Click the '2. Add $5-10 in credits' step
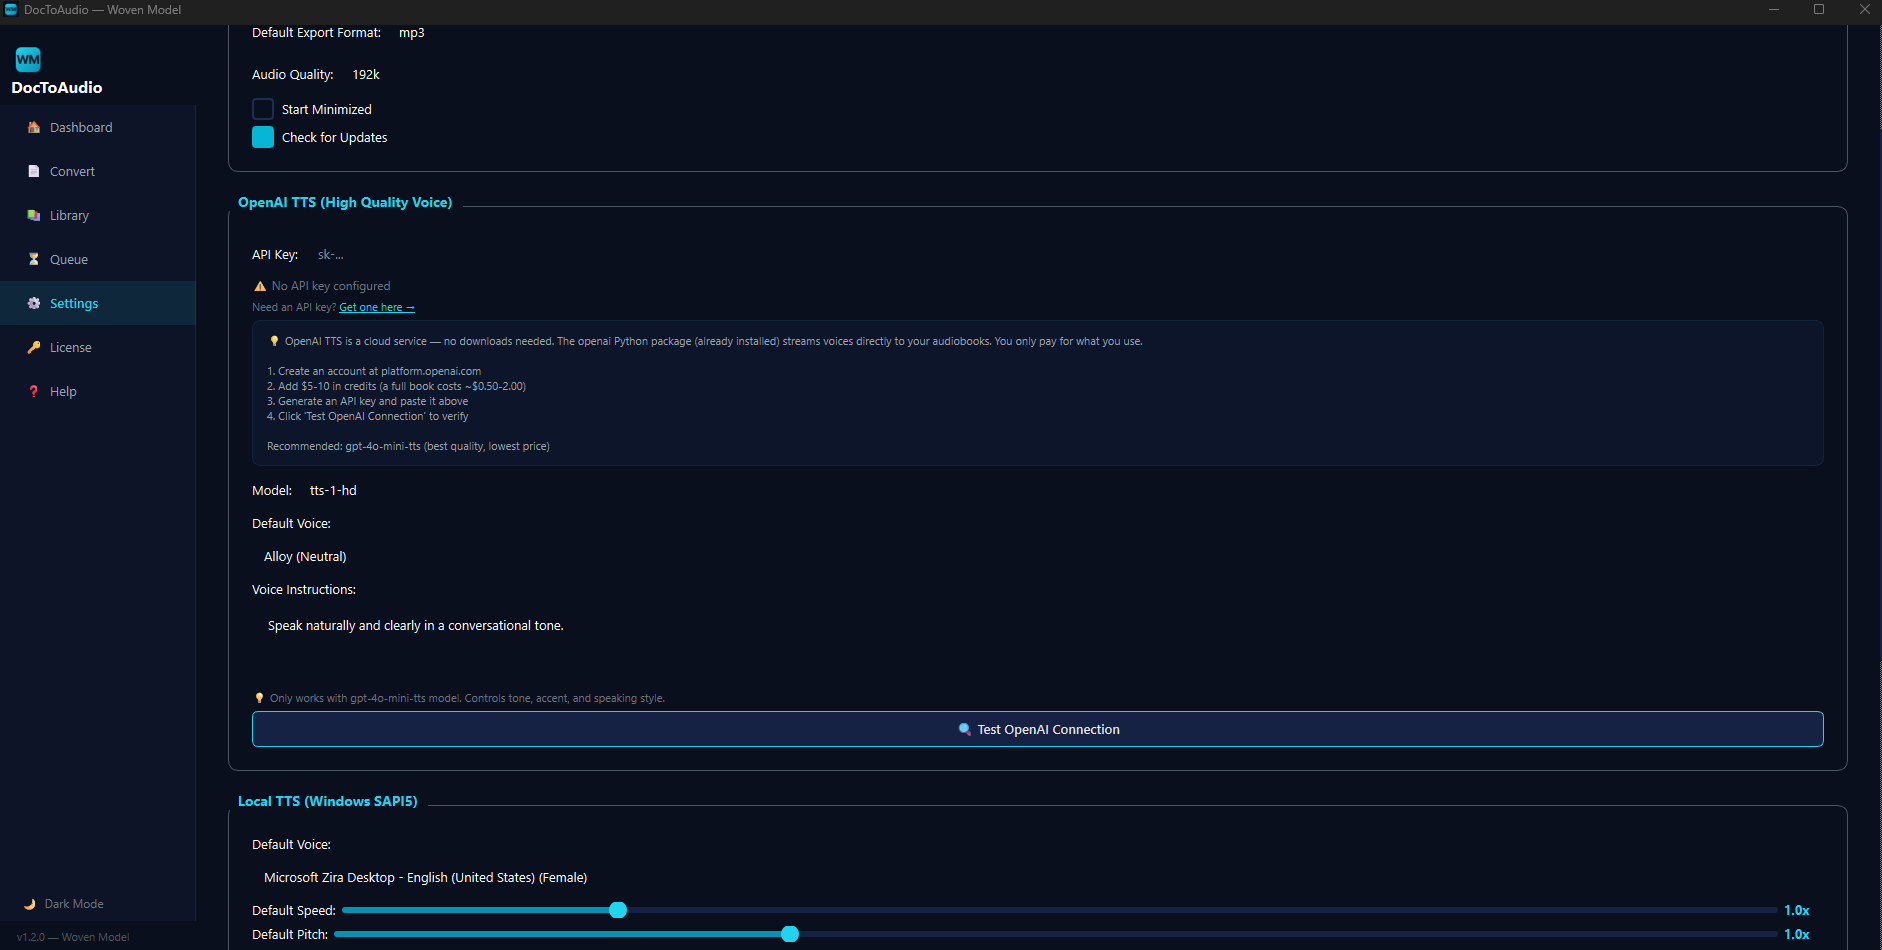The width and height of the screenshot is (1882, 950). [x=396, y=386]
